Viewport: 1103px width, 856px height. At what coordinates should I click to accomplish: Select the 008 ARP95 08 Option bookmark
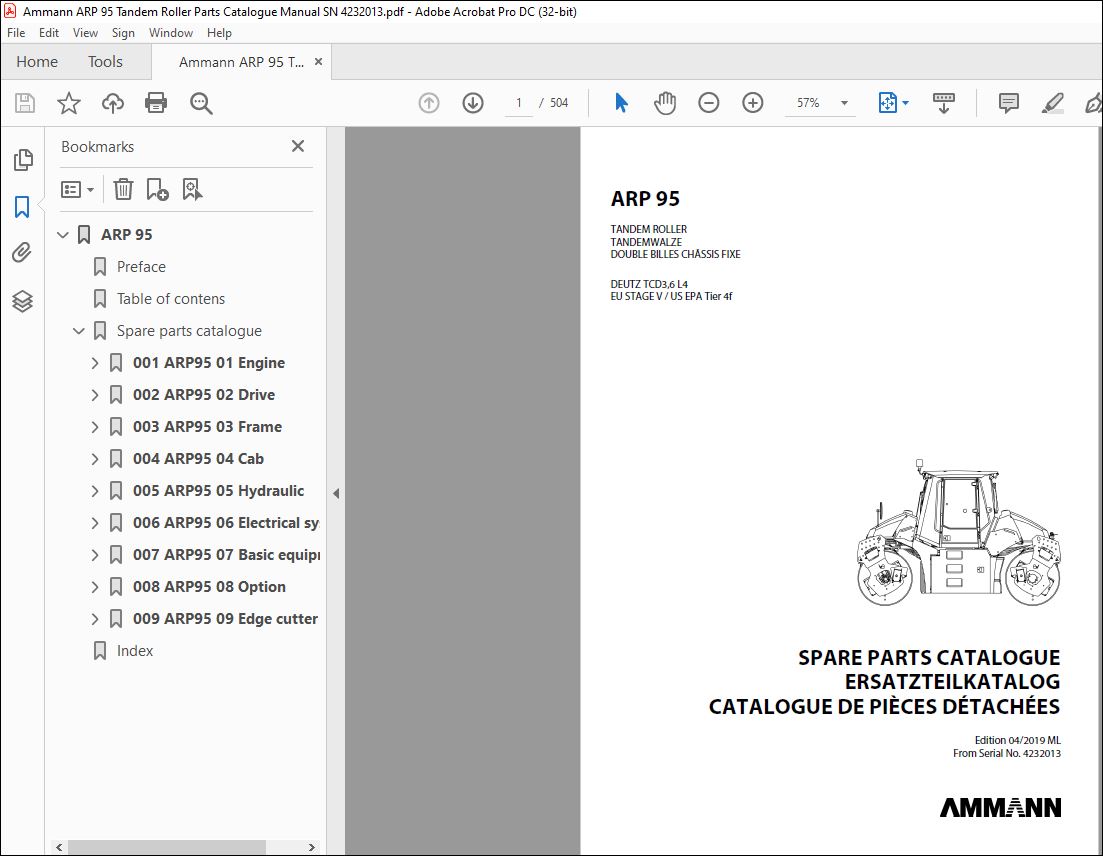coord(210,587)
